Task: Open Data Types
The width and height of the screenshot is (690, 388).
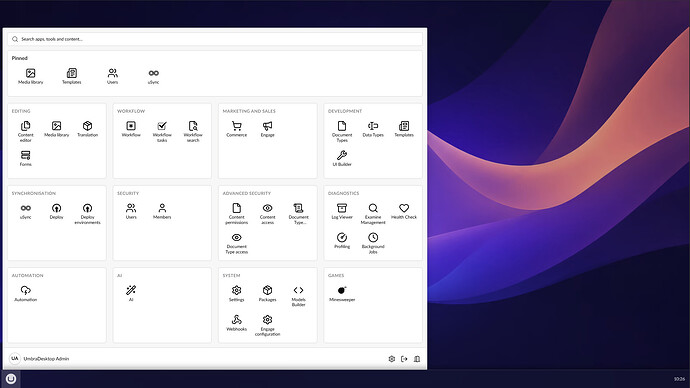Action: click(373, 129)
